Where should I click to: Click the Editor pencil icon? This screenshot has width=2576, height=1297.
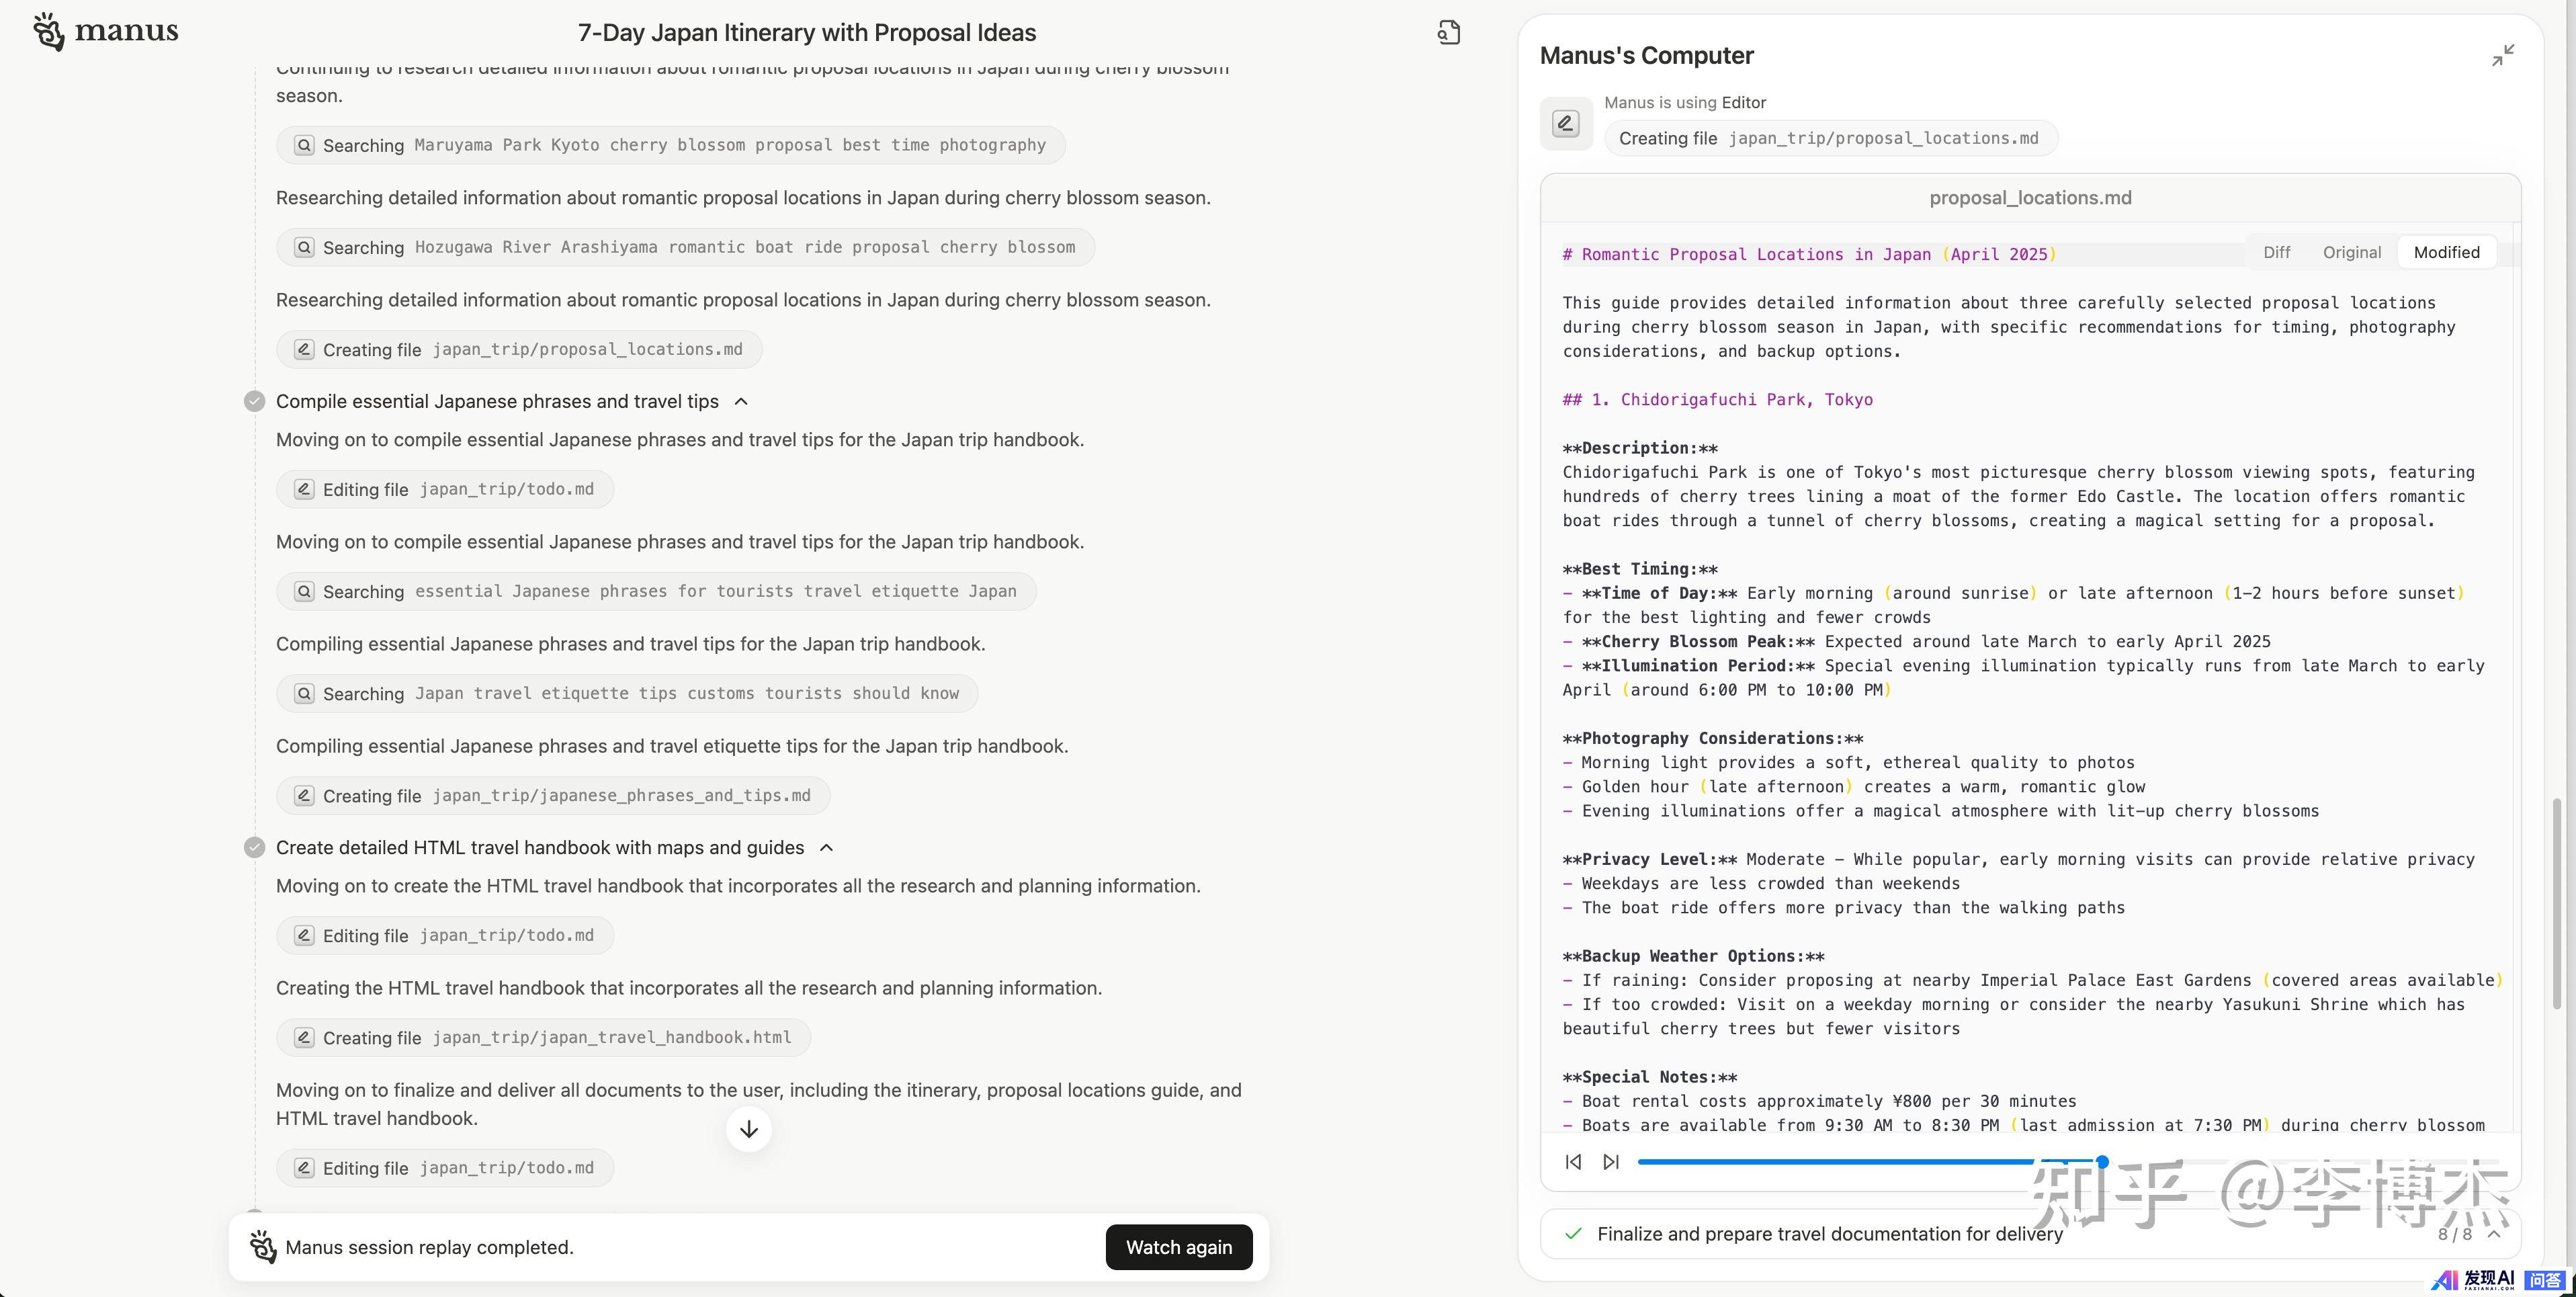click(1565, 124)
